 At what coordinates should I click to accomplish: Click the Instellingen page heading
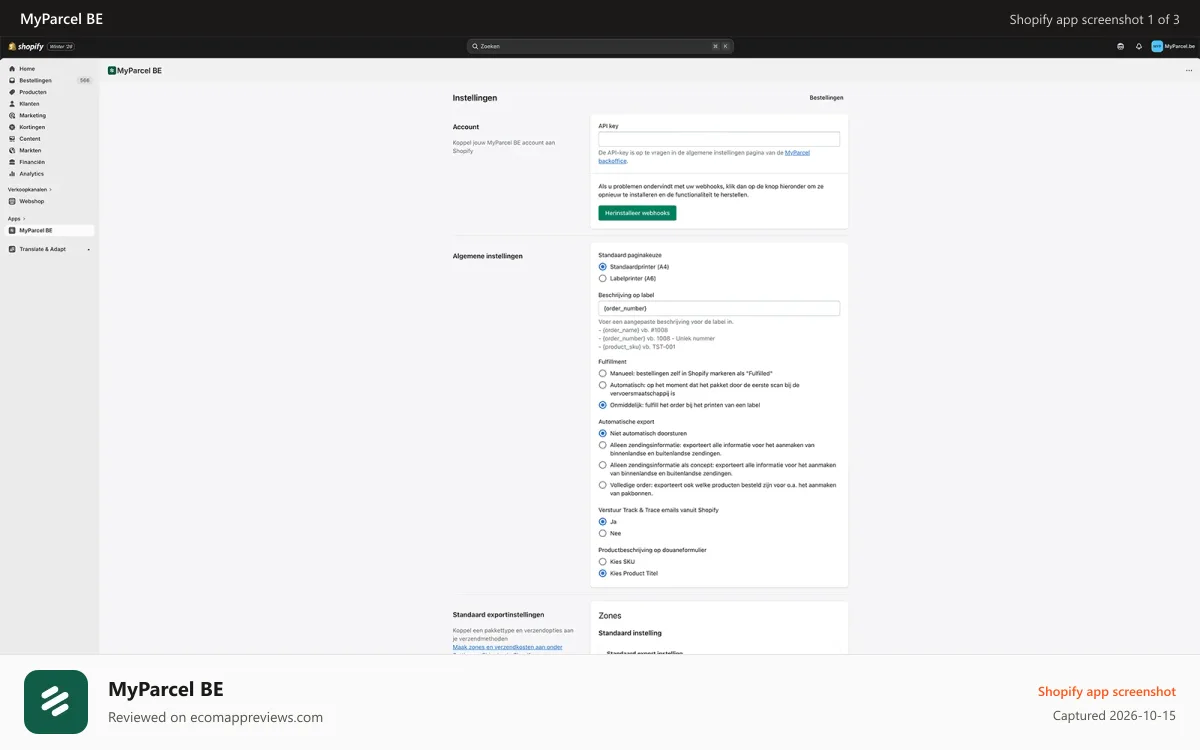(x=475, y=98)
